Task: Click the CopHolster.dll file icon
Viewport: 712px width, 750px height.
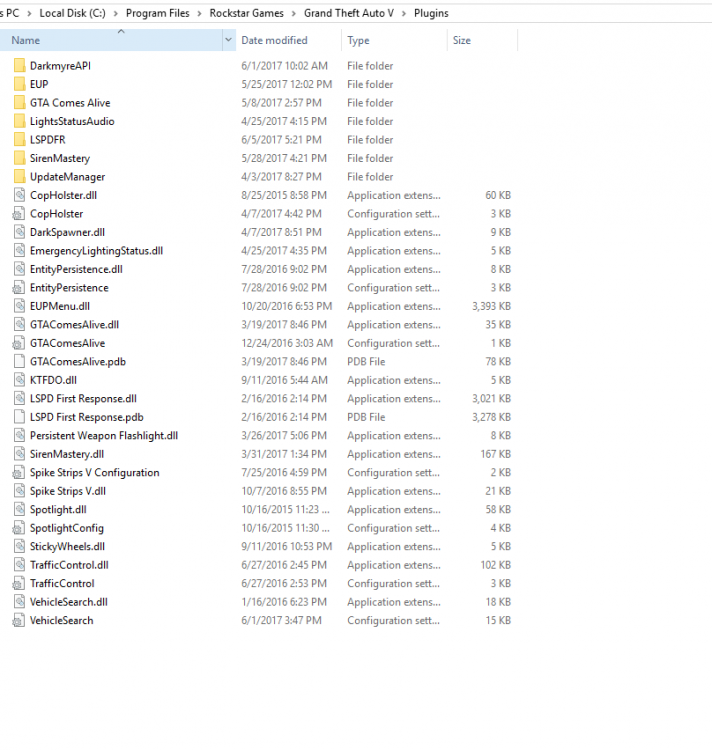Action: click(19, 195)
